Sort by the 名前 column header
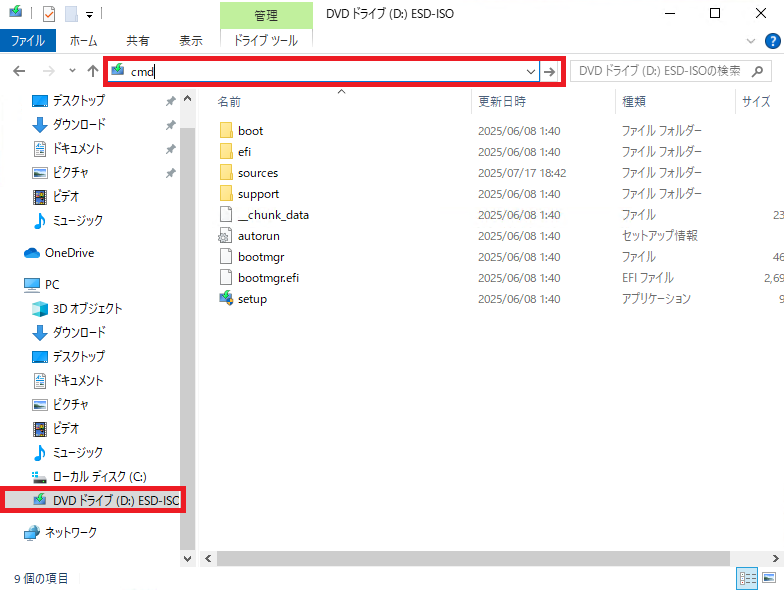Image resolution: width=784 pixels, height=590 pixels. pyautogui.click(x=229, y=102)
